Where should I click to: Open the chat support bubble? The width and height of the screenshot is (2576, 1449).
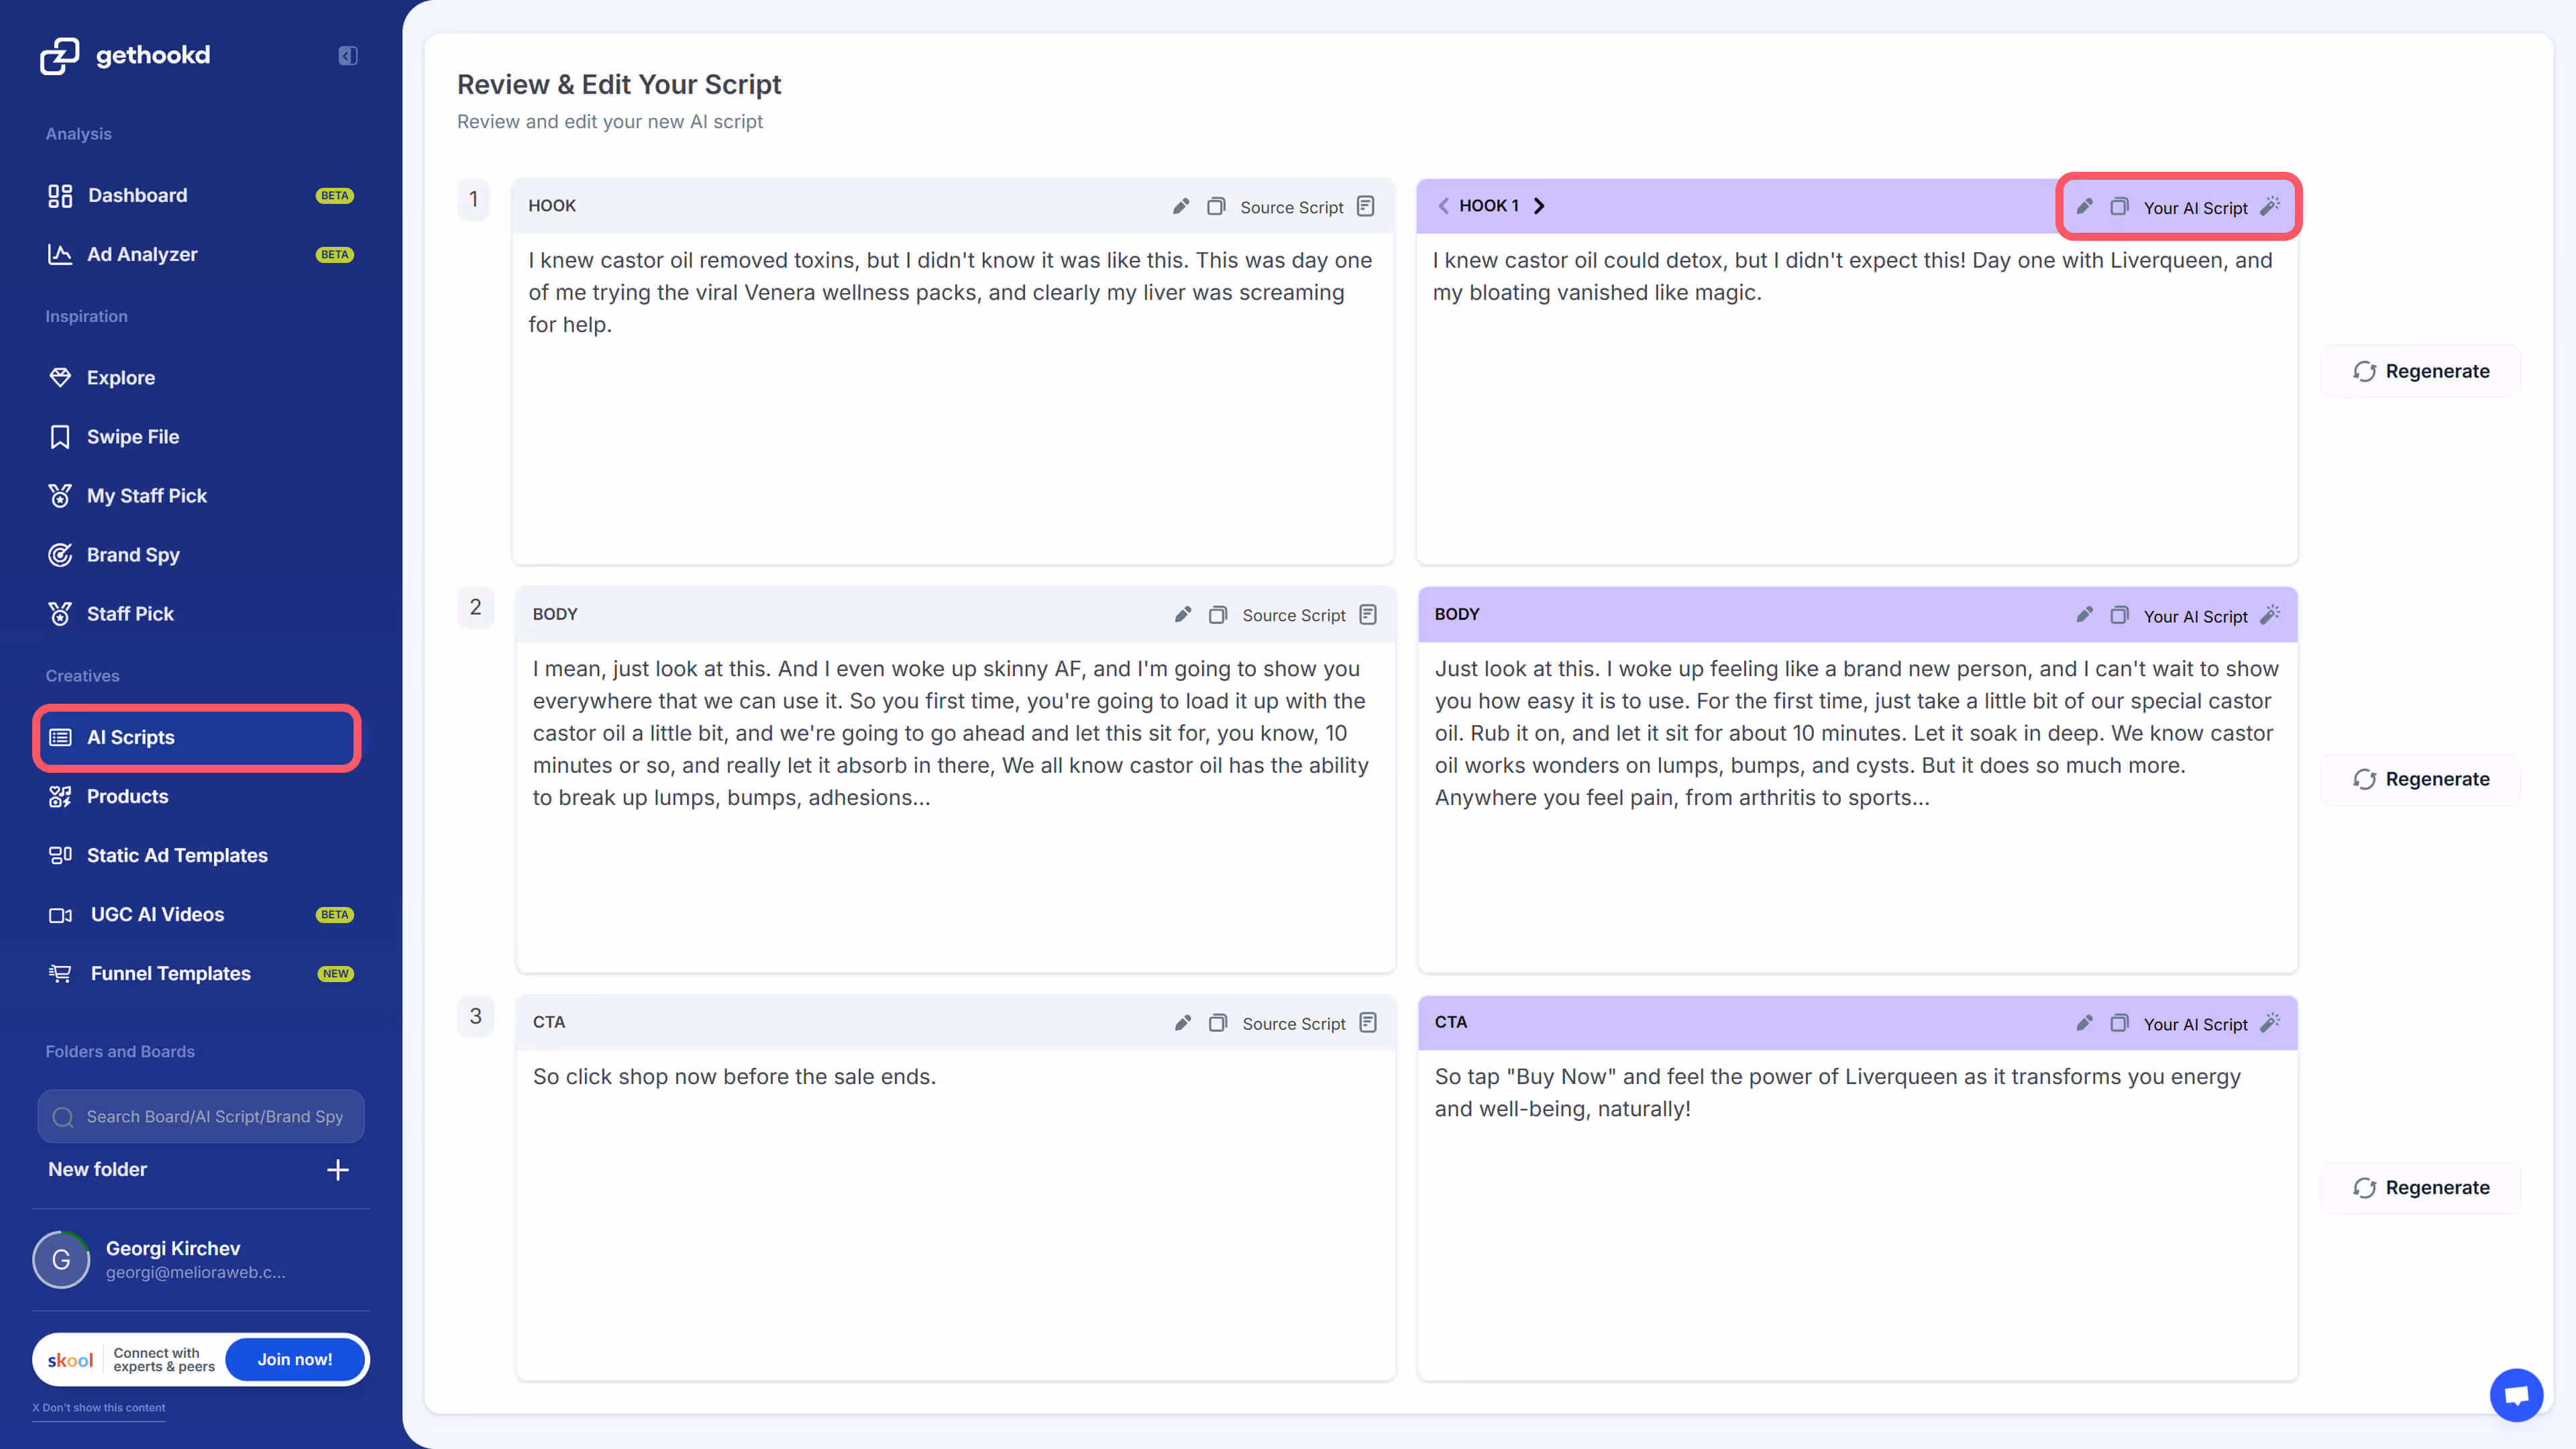point(2516,1394)
